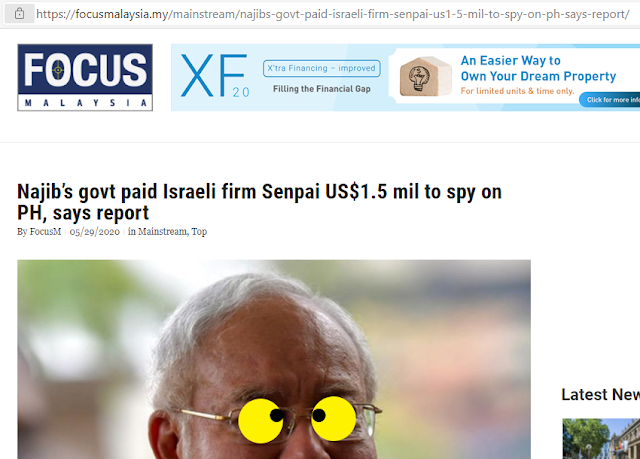This screenshot has width=640, height=459.
Task: Click the site lock icon in address bar
Action: 19,14
